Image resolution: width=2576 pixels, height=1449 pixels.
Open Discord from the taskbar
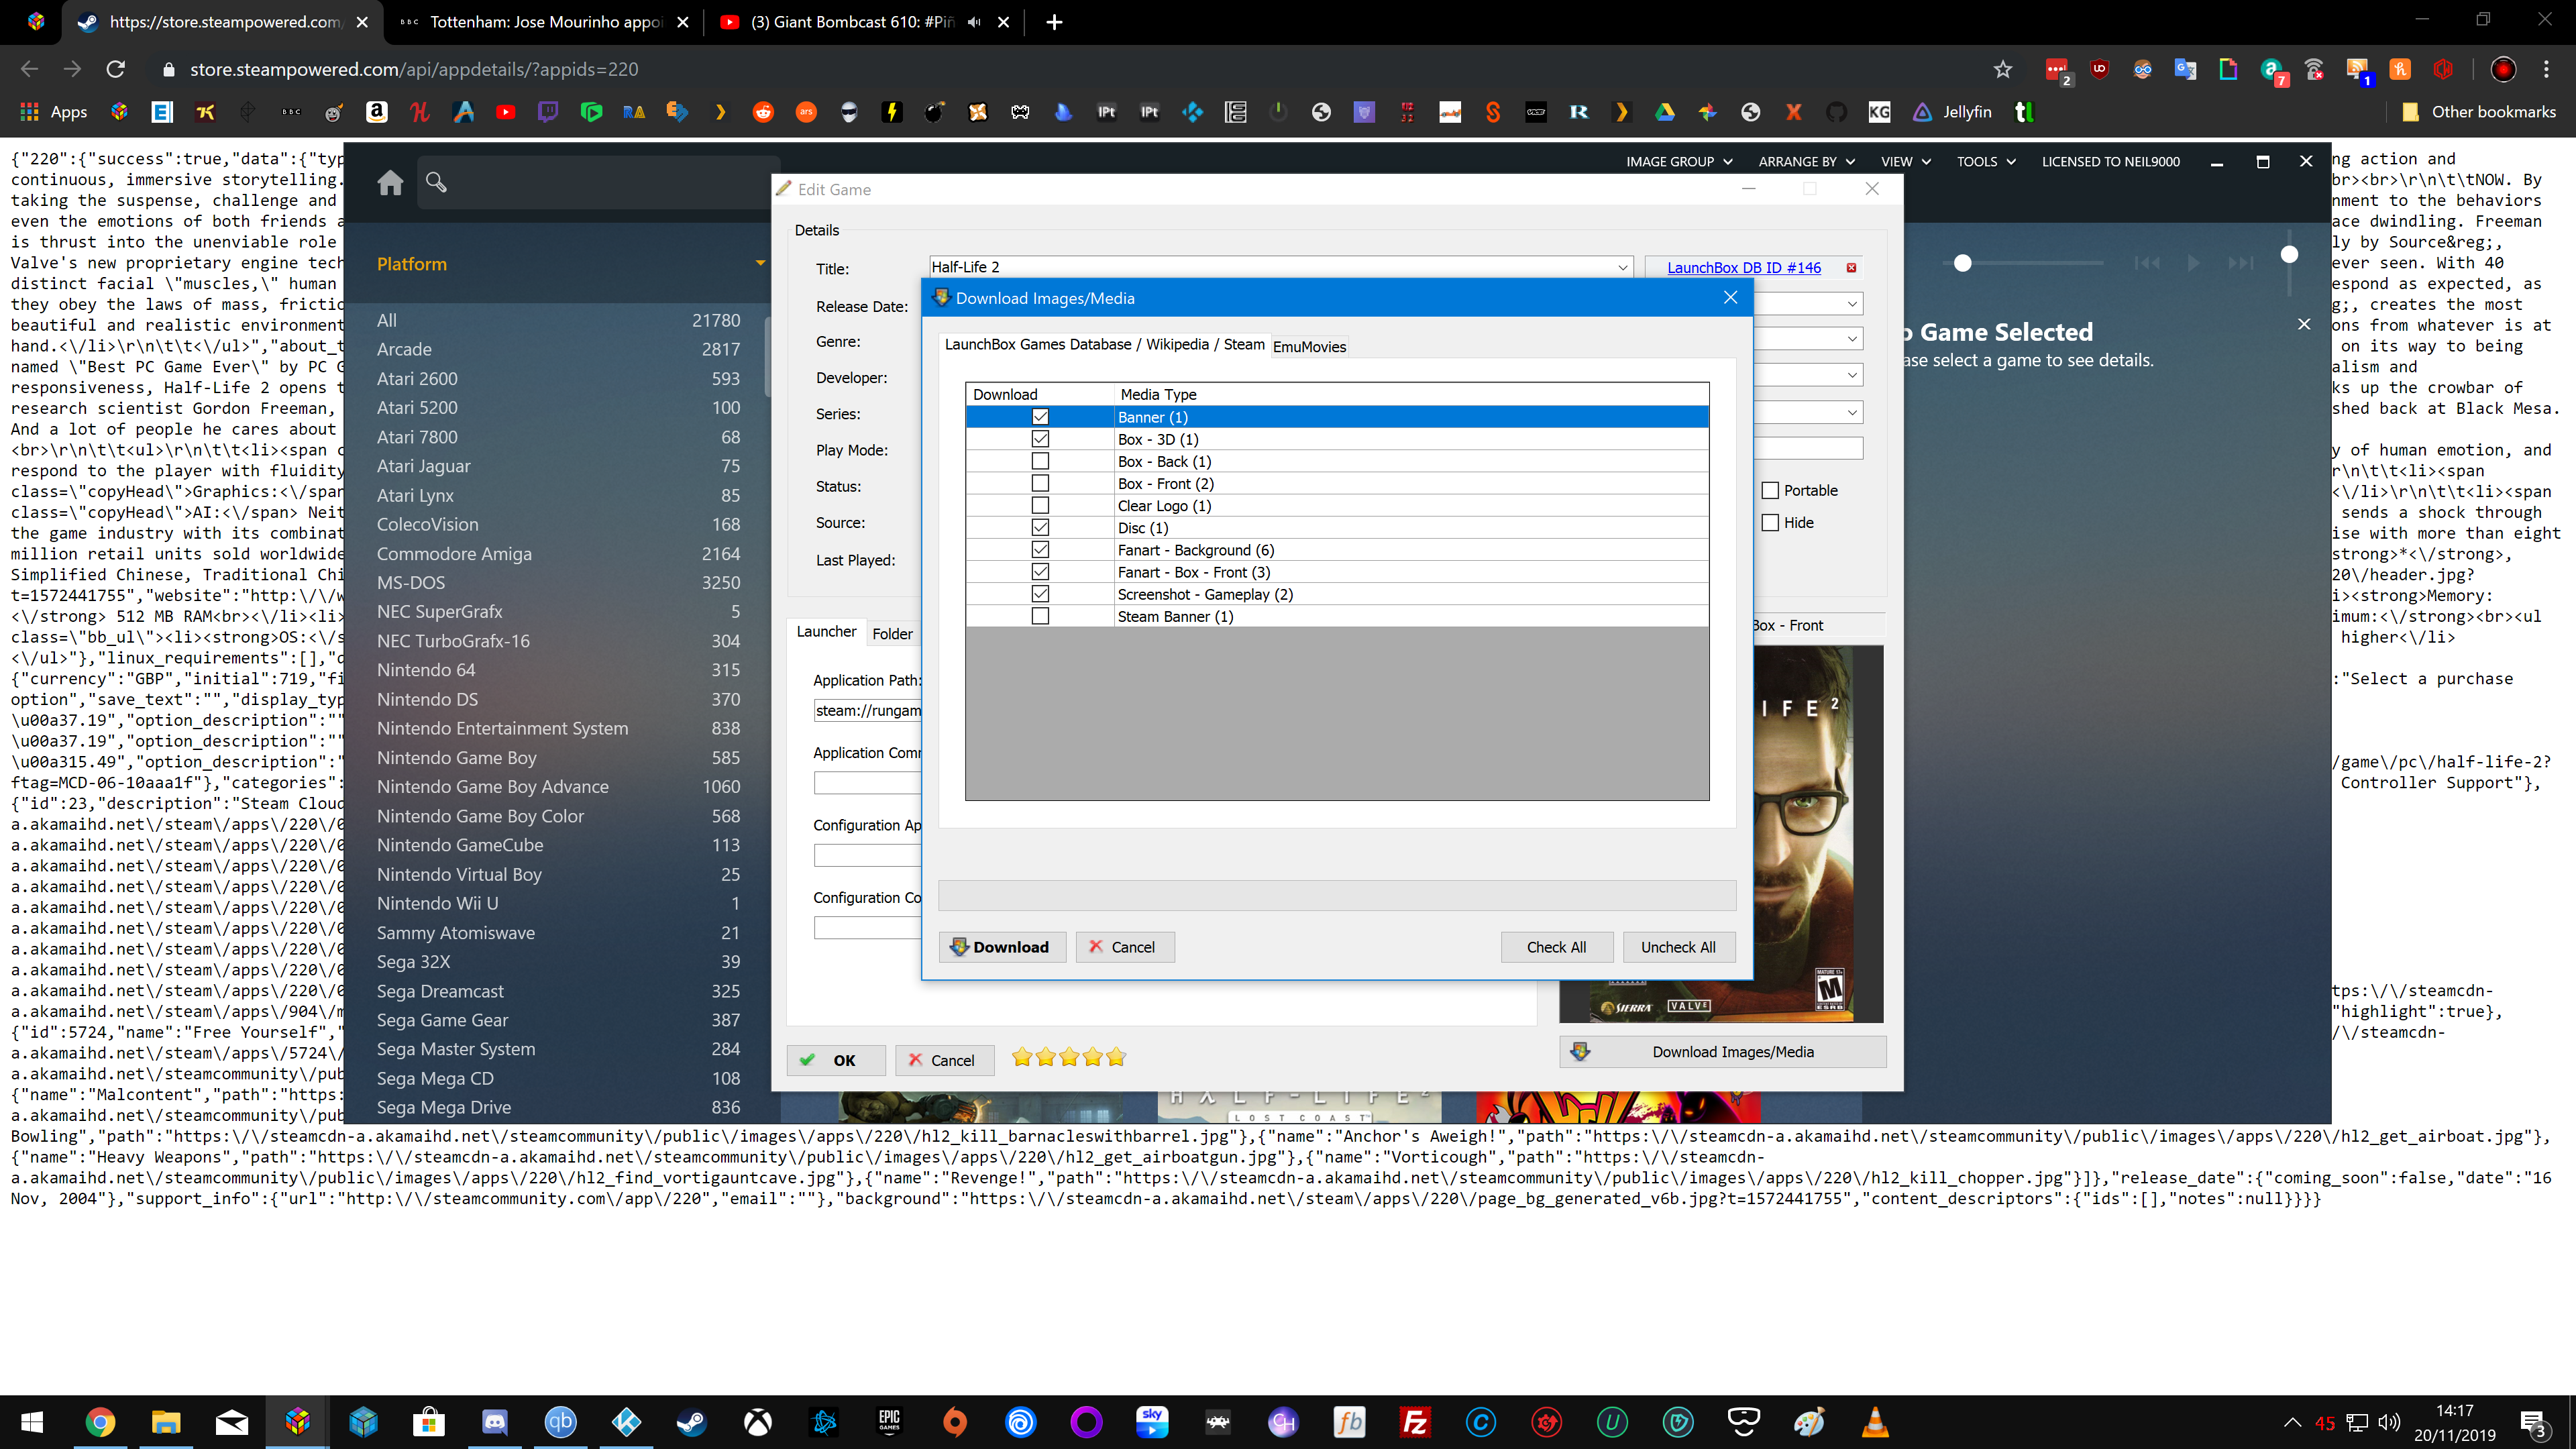495,1421
